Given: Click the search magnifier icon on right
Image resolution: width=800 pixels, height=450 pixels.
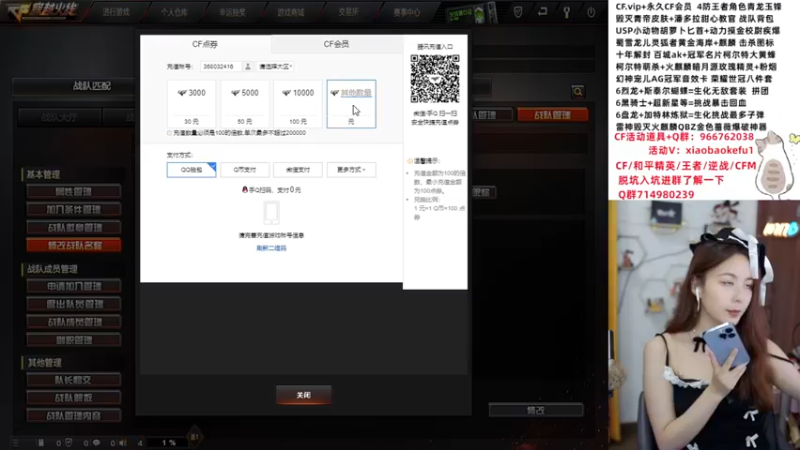Looking at the screenshot, I should pyautogui.click(x=578, y=92).
